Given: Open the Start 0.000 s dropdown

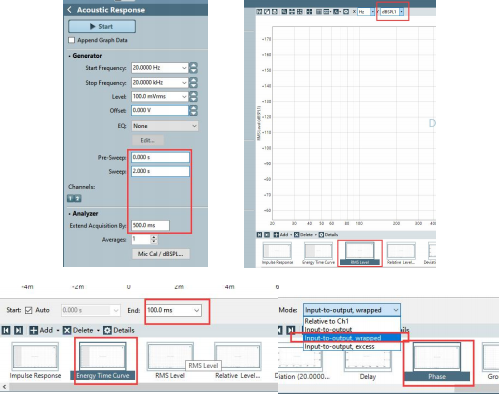Looking at the screenshot, I should coord(116,310).
